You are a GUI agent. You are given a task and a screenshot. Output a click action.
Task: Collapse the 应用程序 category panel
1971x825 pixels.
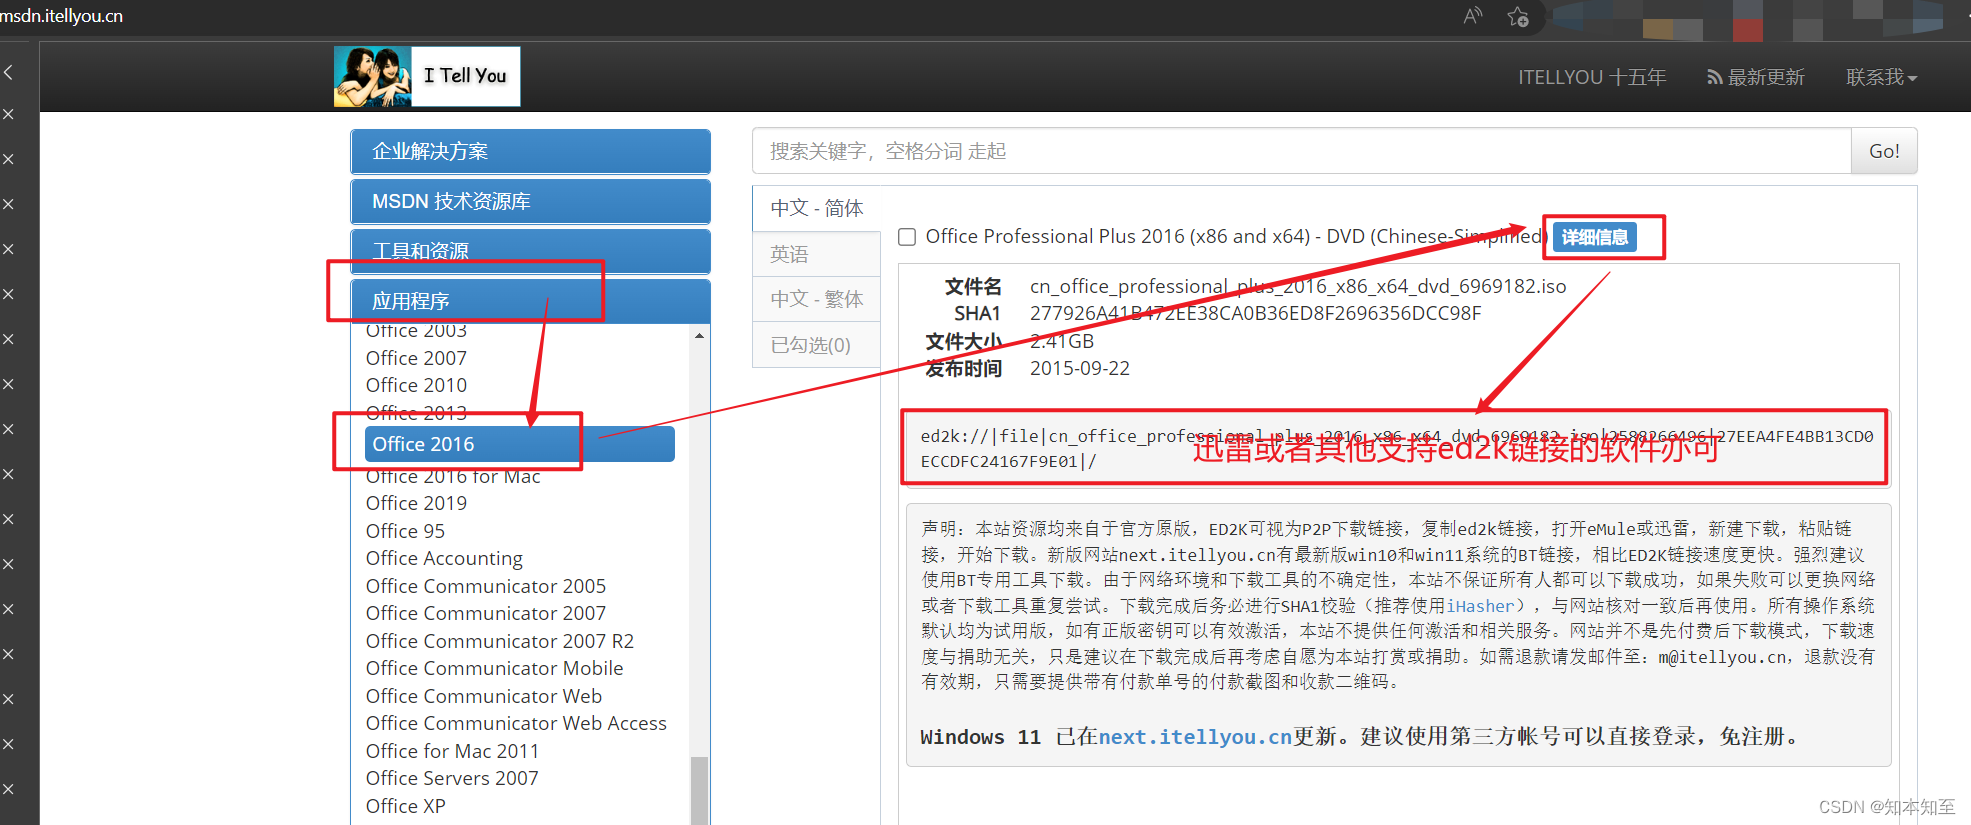(x=530, y=301)
